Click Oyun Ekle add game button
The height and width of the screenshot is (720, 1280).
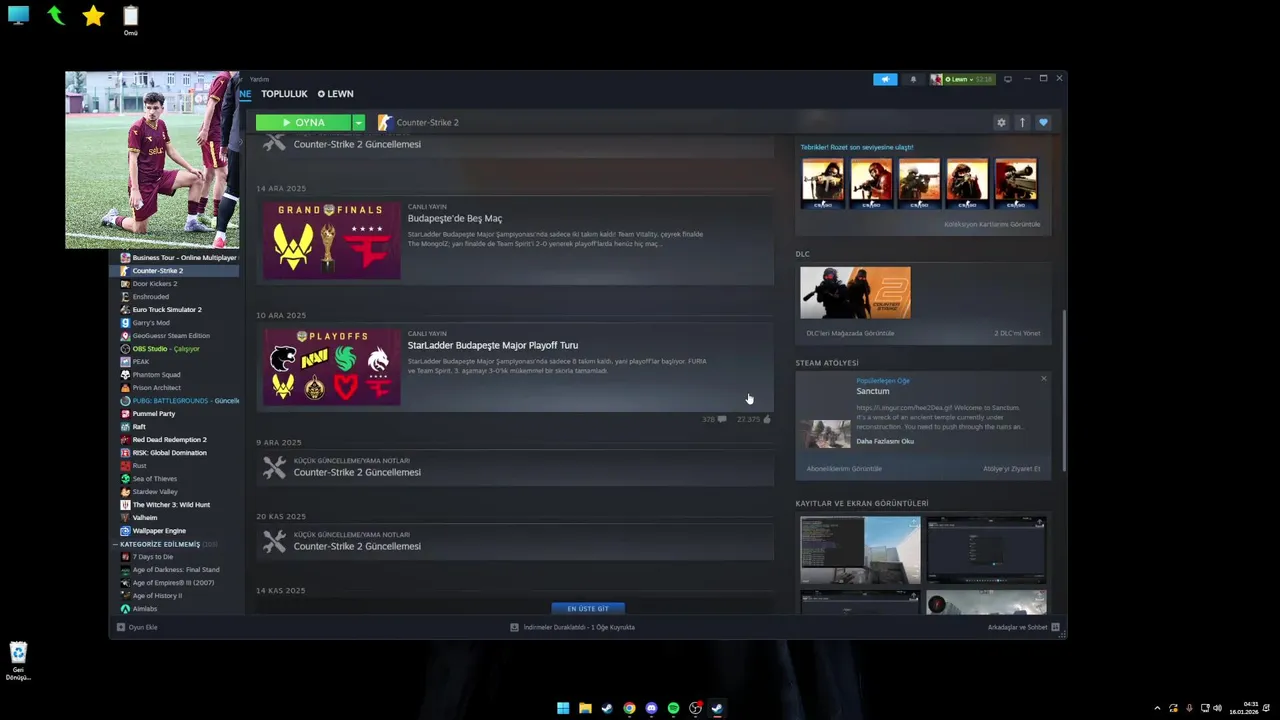point(137,628)
